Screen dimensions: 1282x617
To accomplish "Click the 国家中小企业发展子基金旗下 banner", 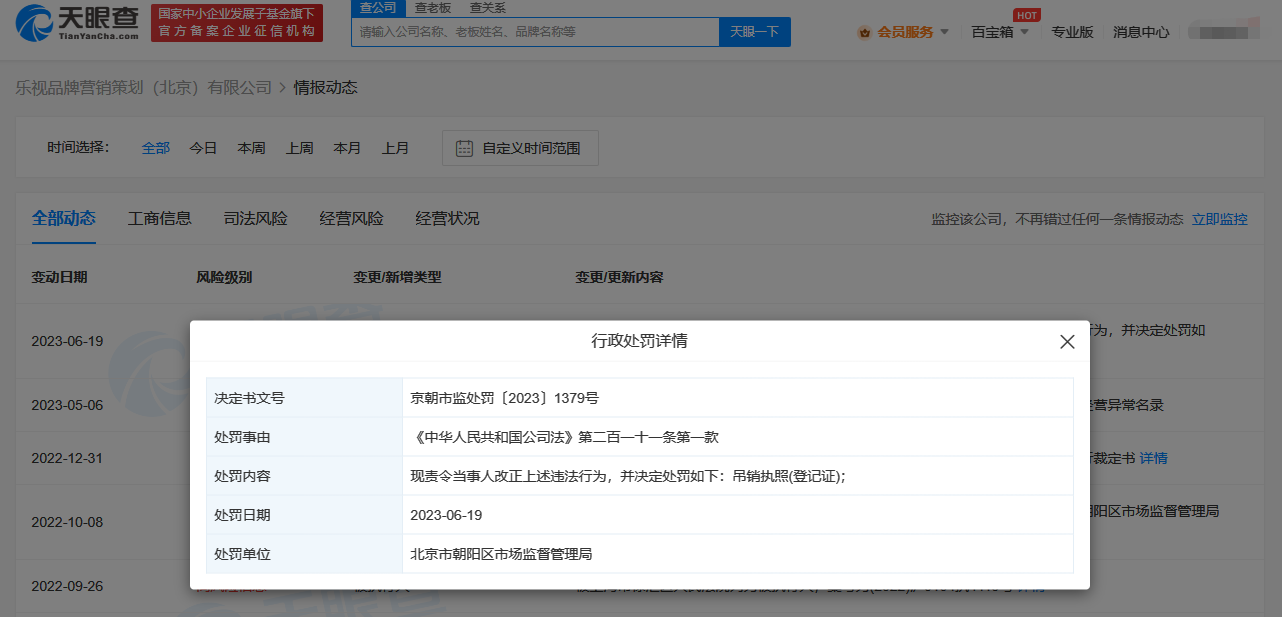I will click(x=238, y=22).
